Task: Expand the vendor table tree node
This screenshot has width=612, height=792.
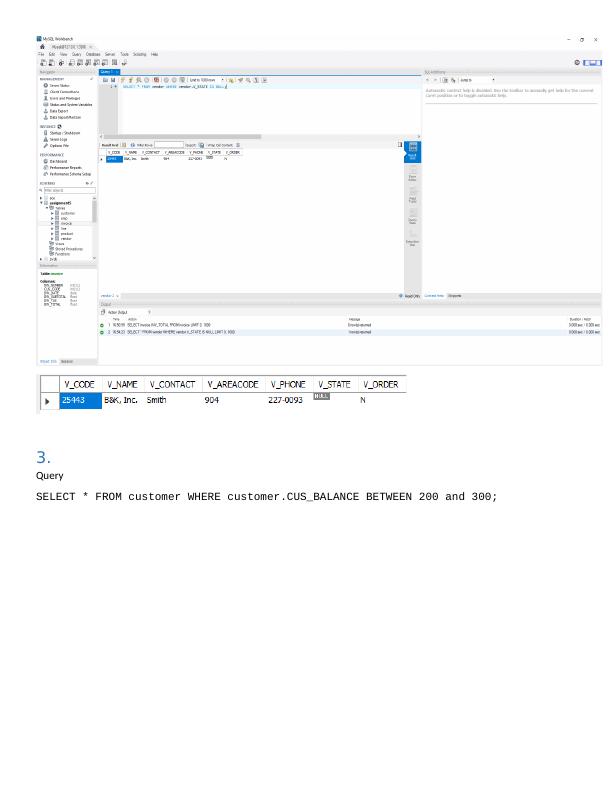Action: pyautogui.click(x=52, y=238)
